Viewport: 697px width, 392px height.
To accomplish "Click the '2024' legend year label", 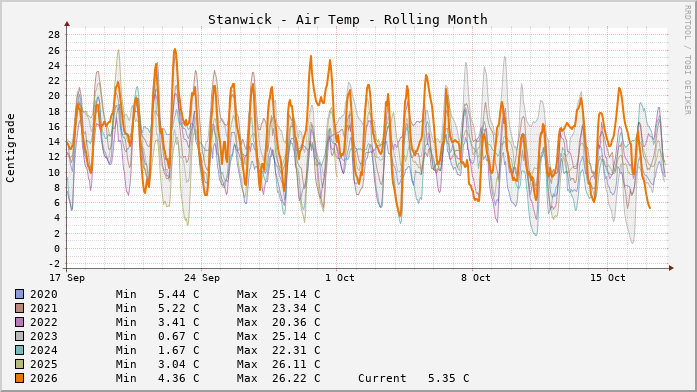I will [x=44, y=350].
